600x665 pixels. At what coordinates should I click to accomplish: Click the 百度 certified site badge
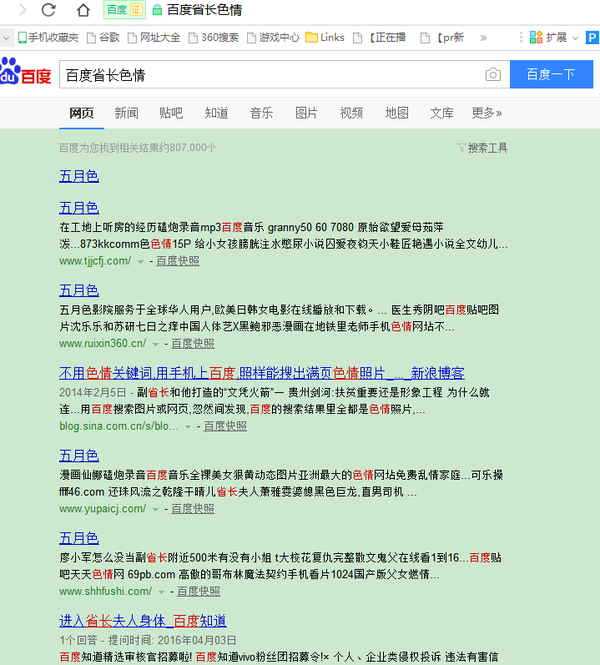point(124,10)
